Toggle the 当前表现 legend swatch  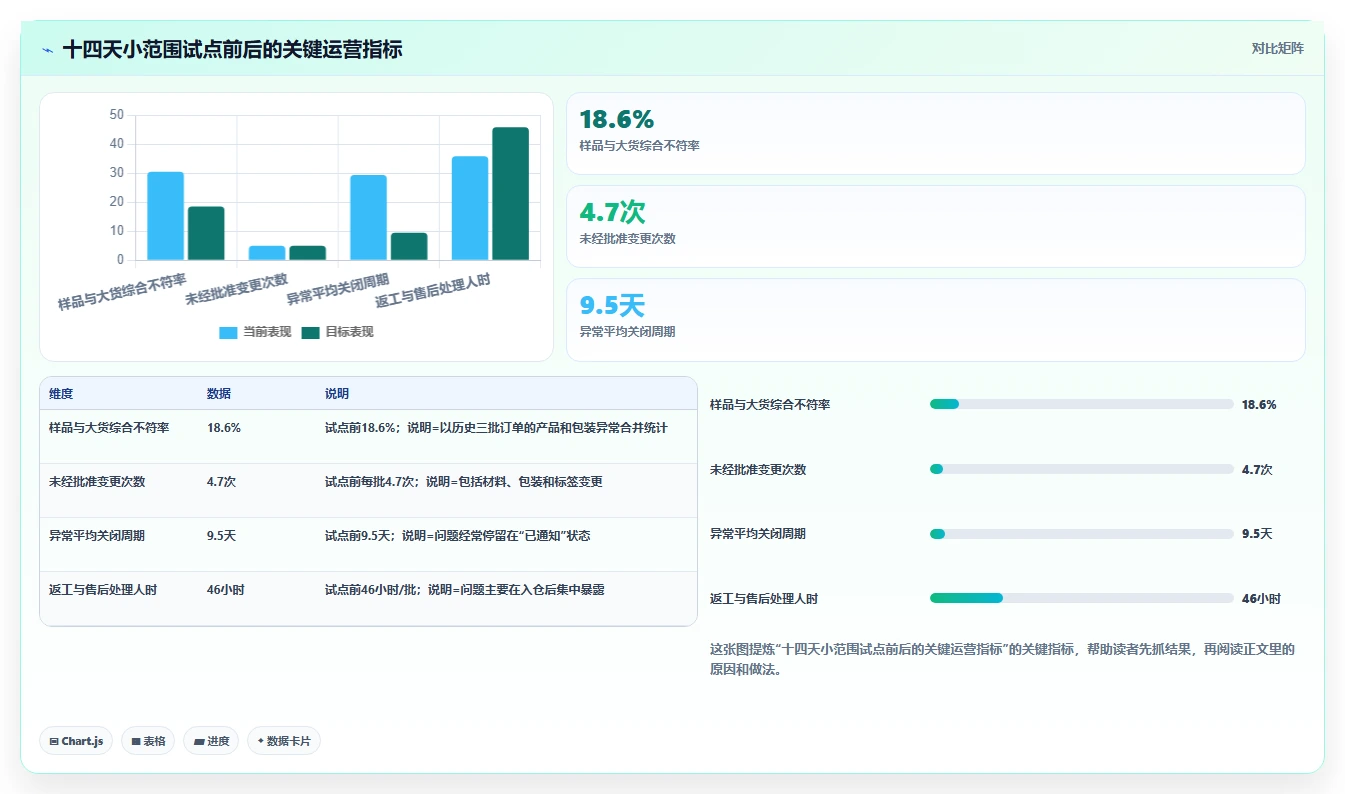tap(228, 332)
